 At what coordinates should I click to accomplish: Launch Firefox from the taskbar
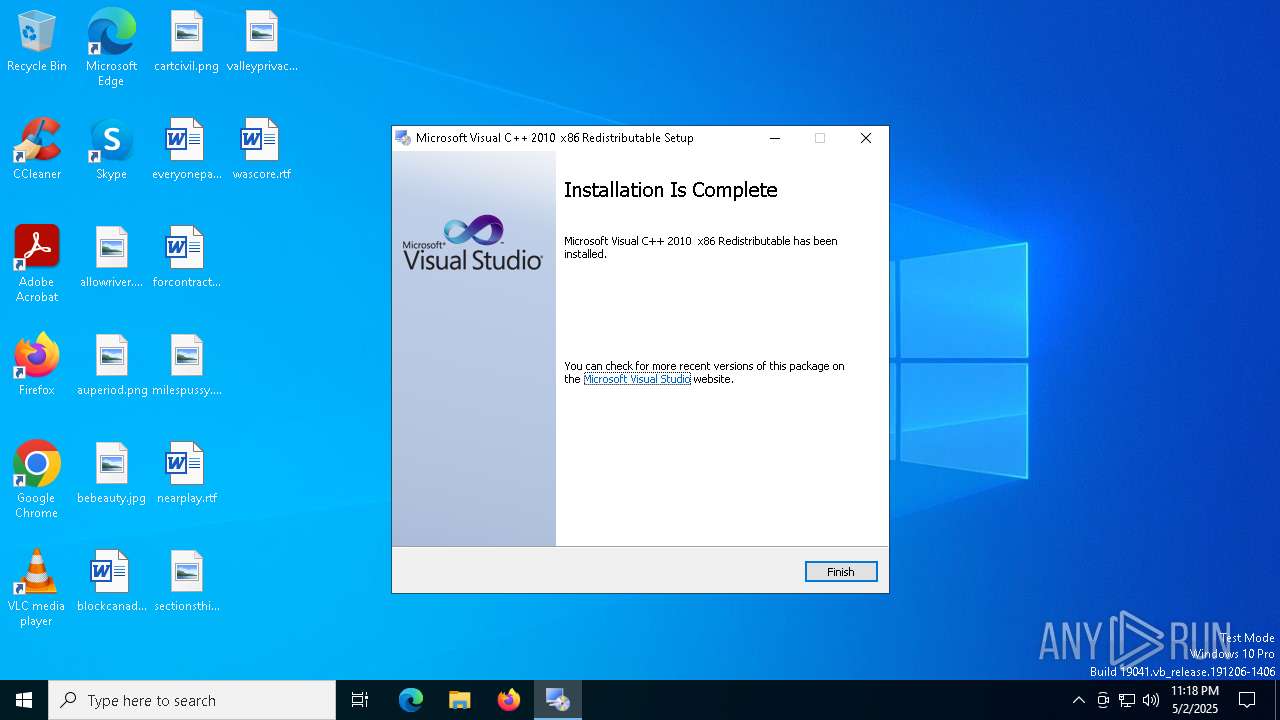509,700
